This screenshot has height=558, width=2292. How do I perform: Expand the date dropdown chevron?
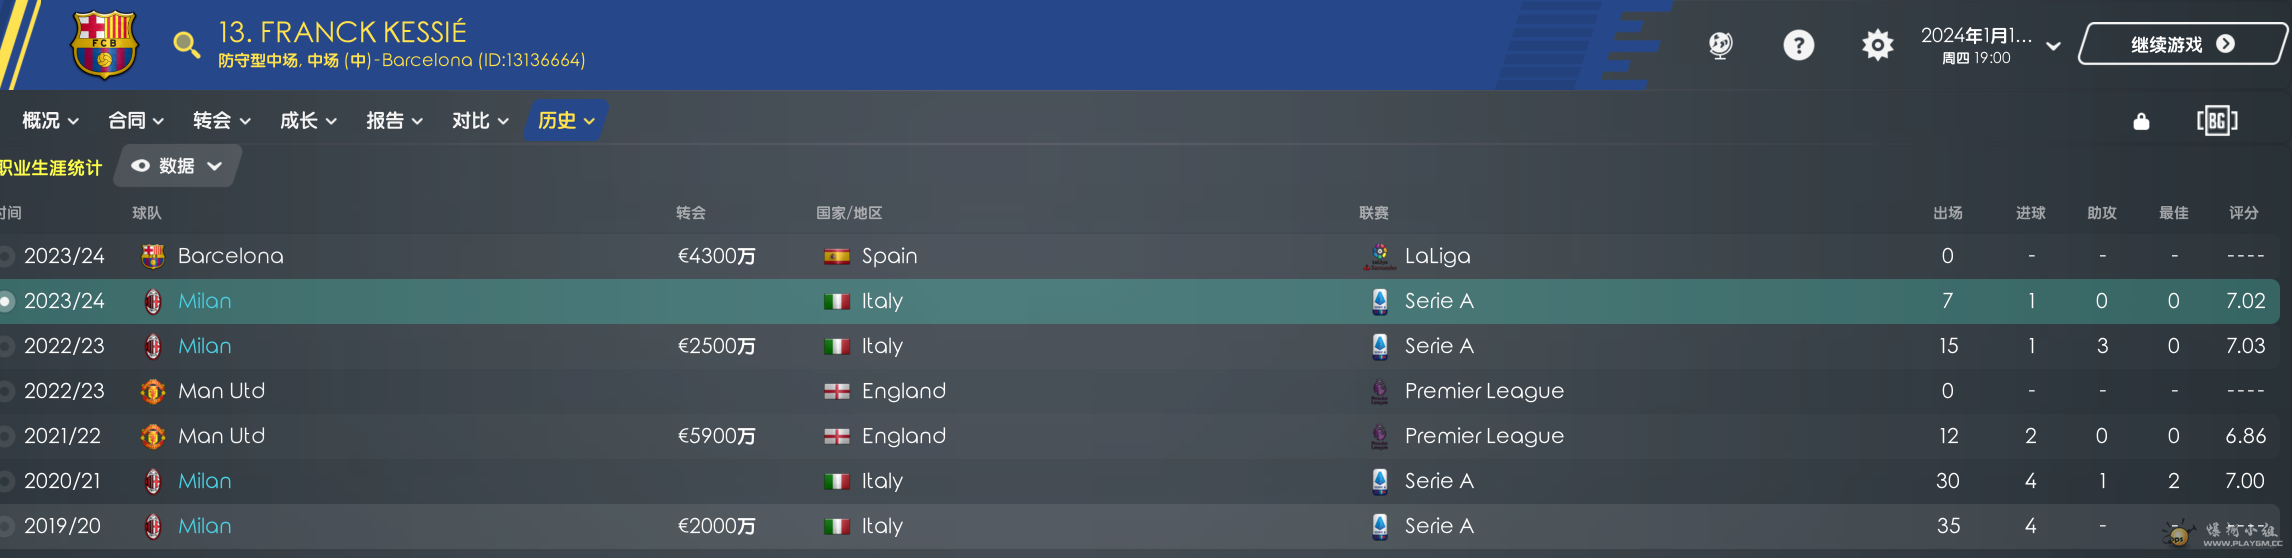tap(2053, 46)
